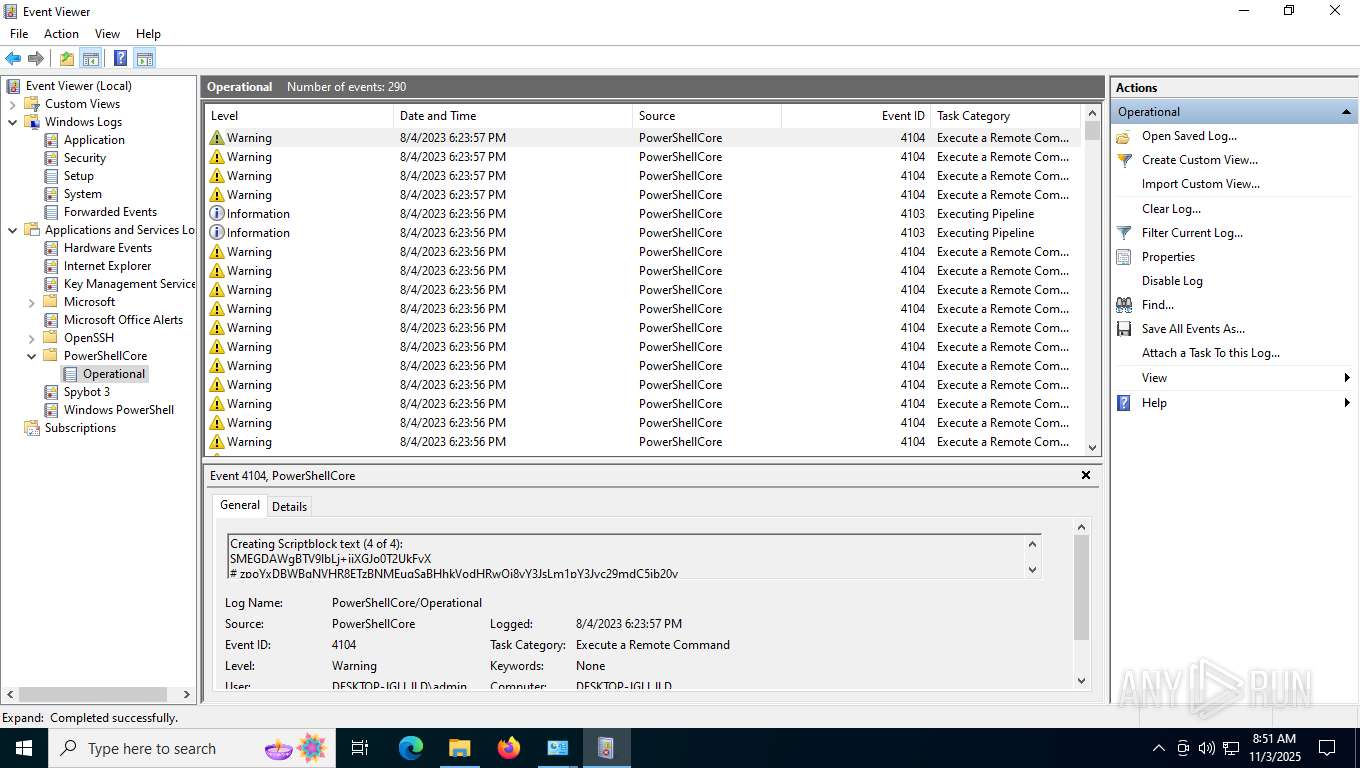
Task: Click the console tree horizontal scrollbar
Action: point(93,694)
